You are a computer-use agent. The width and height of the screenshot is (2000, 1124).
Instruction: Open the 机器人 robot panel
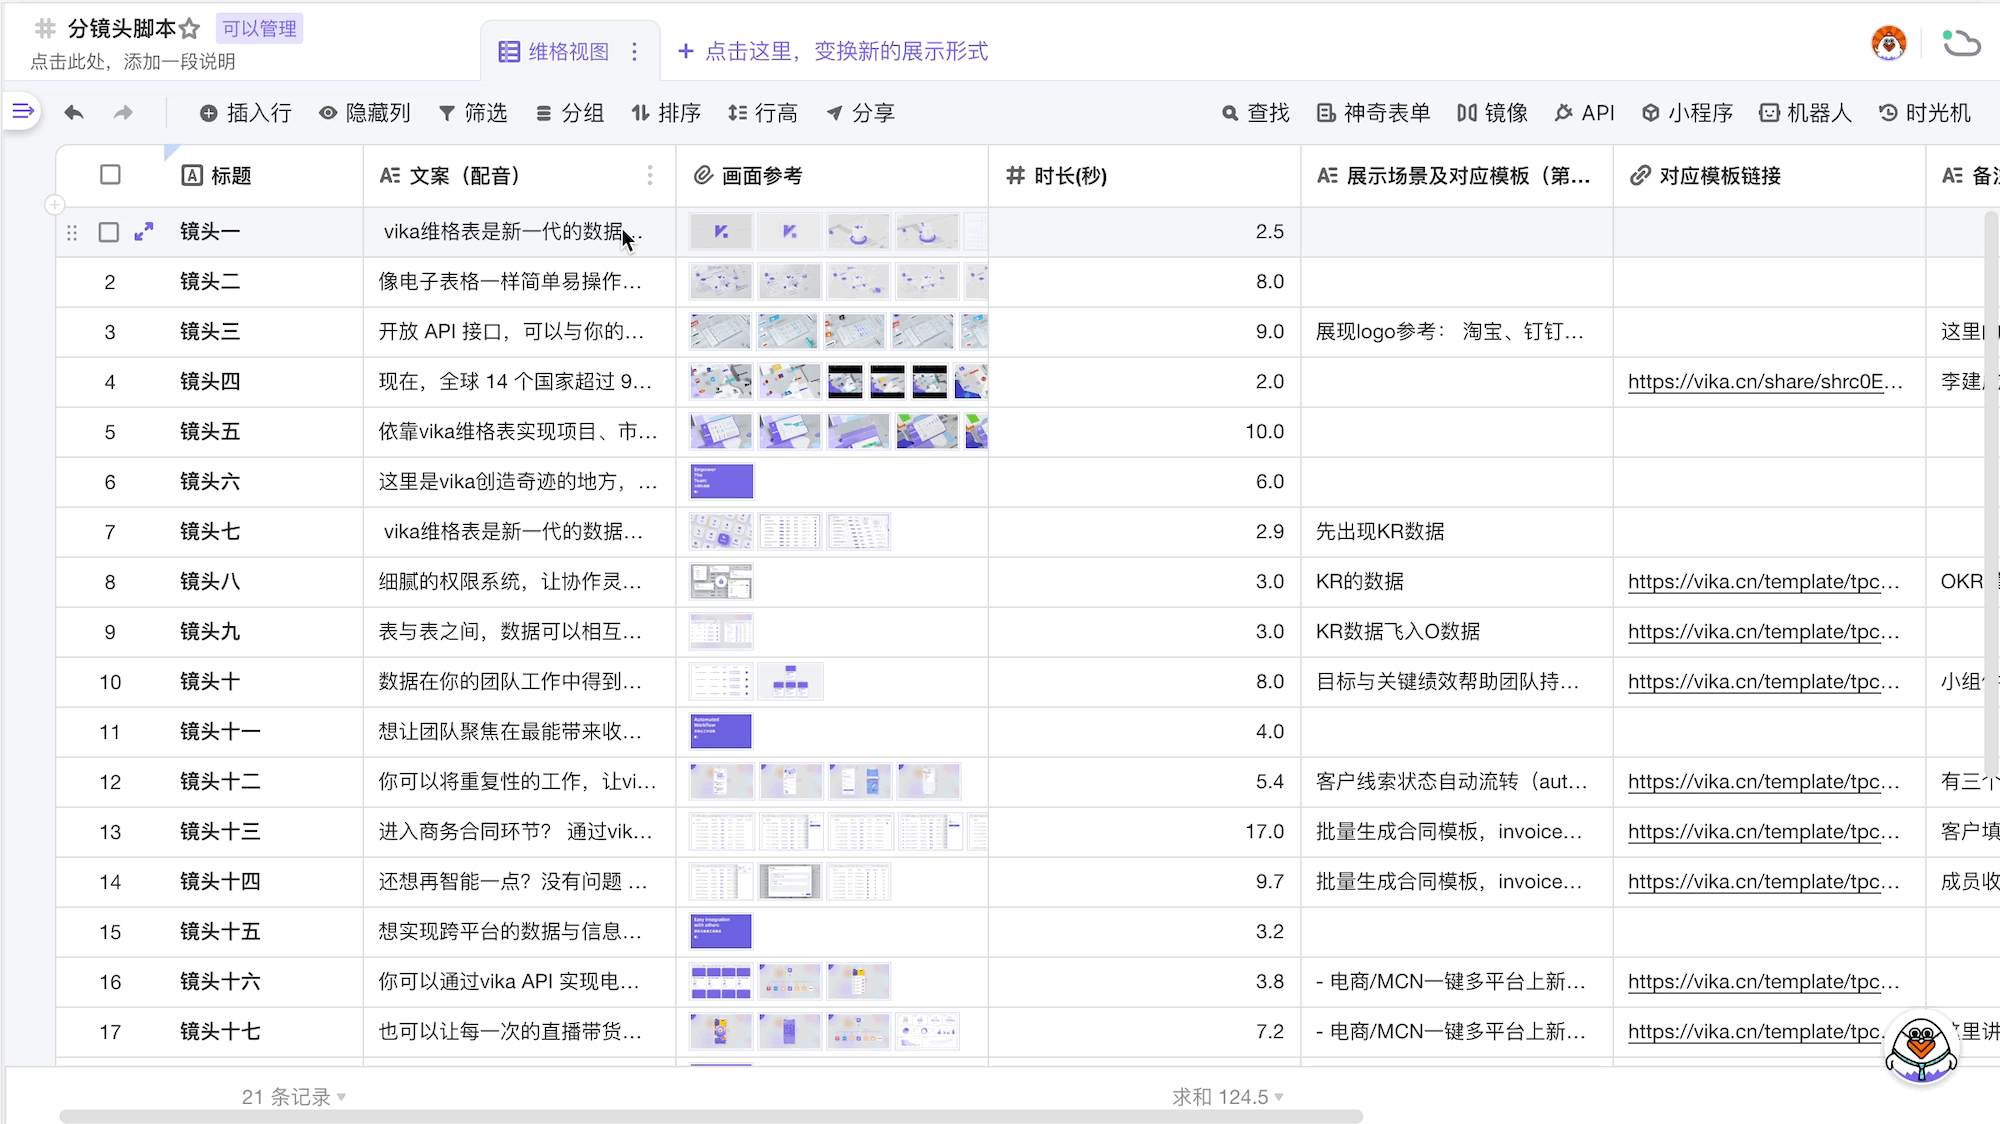coord(1805,113)
